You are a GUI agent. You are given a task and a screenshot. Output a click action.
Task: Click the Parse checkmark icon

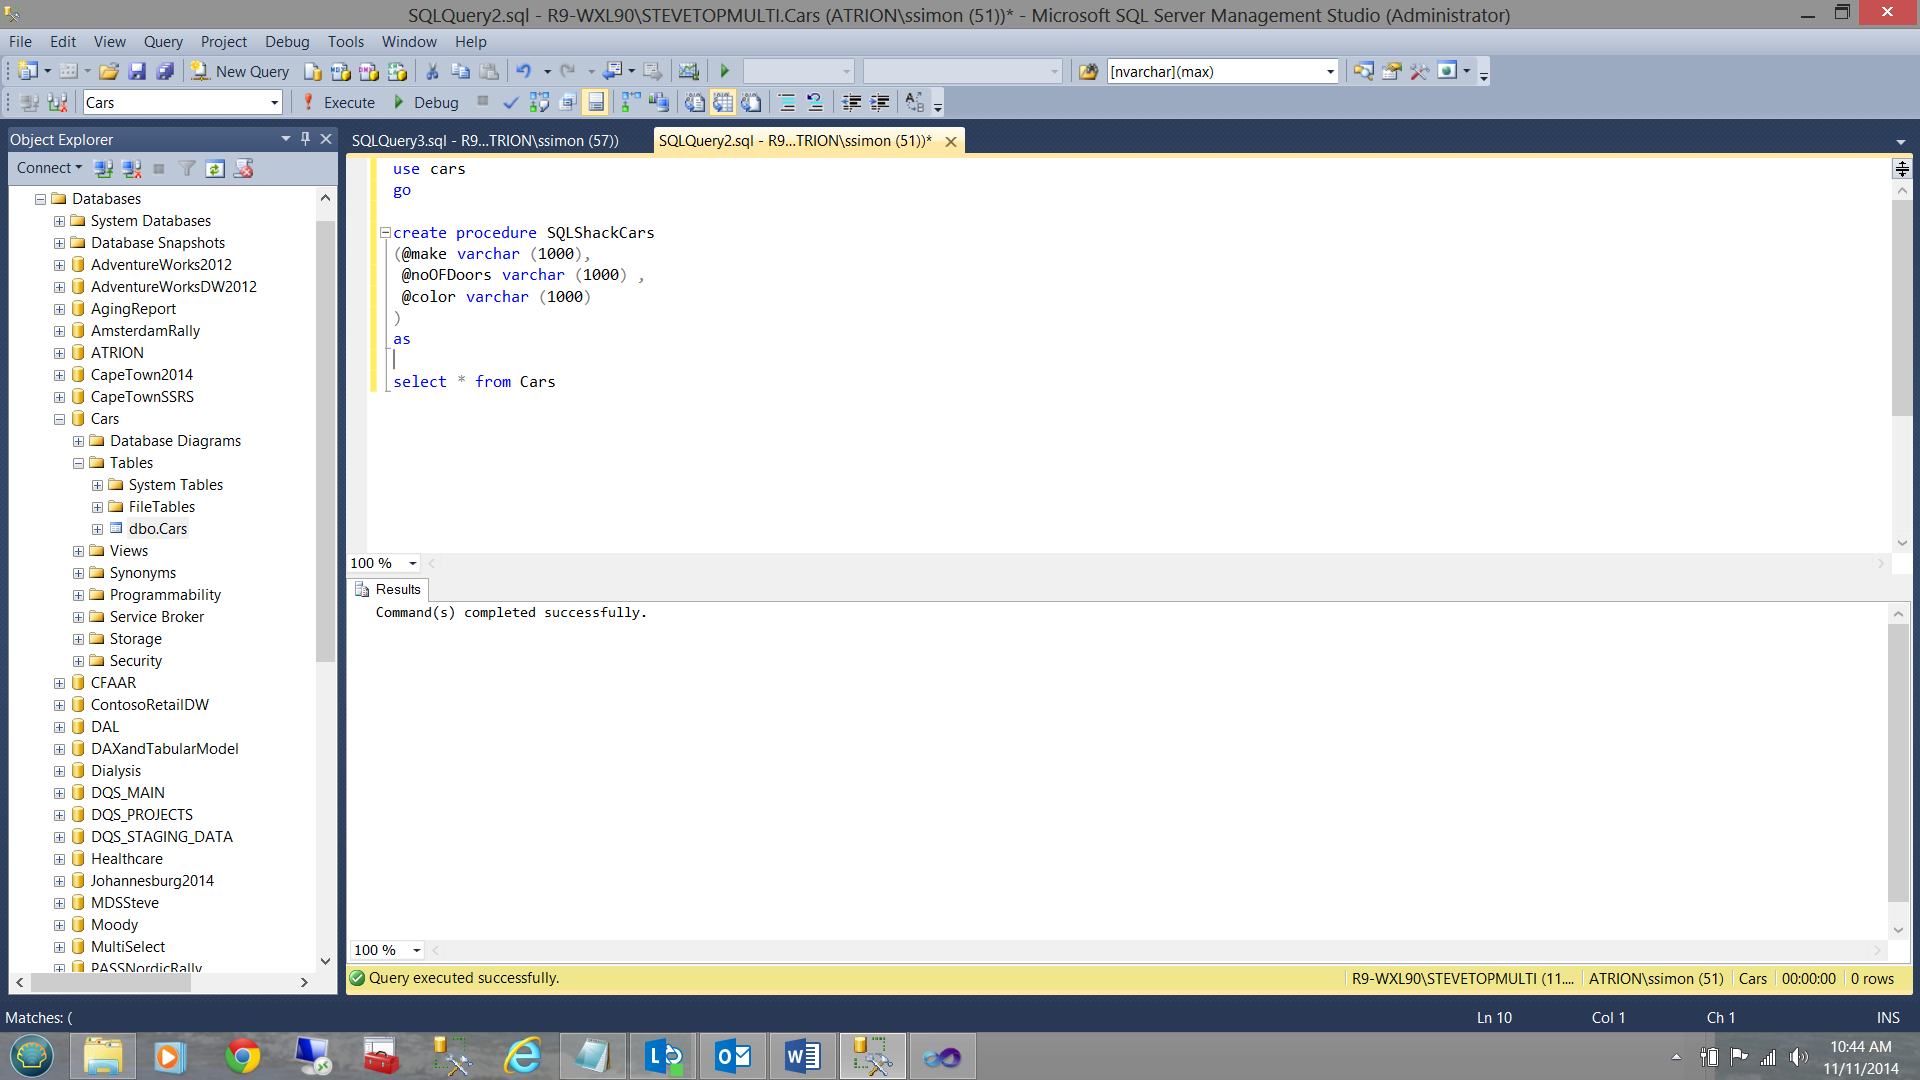pos(510,103)
